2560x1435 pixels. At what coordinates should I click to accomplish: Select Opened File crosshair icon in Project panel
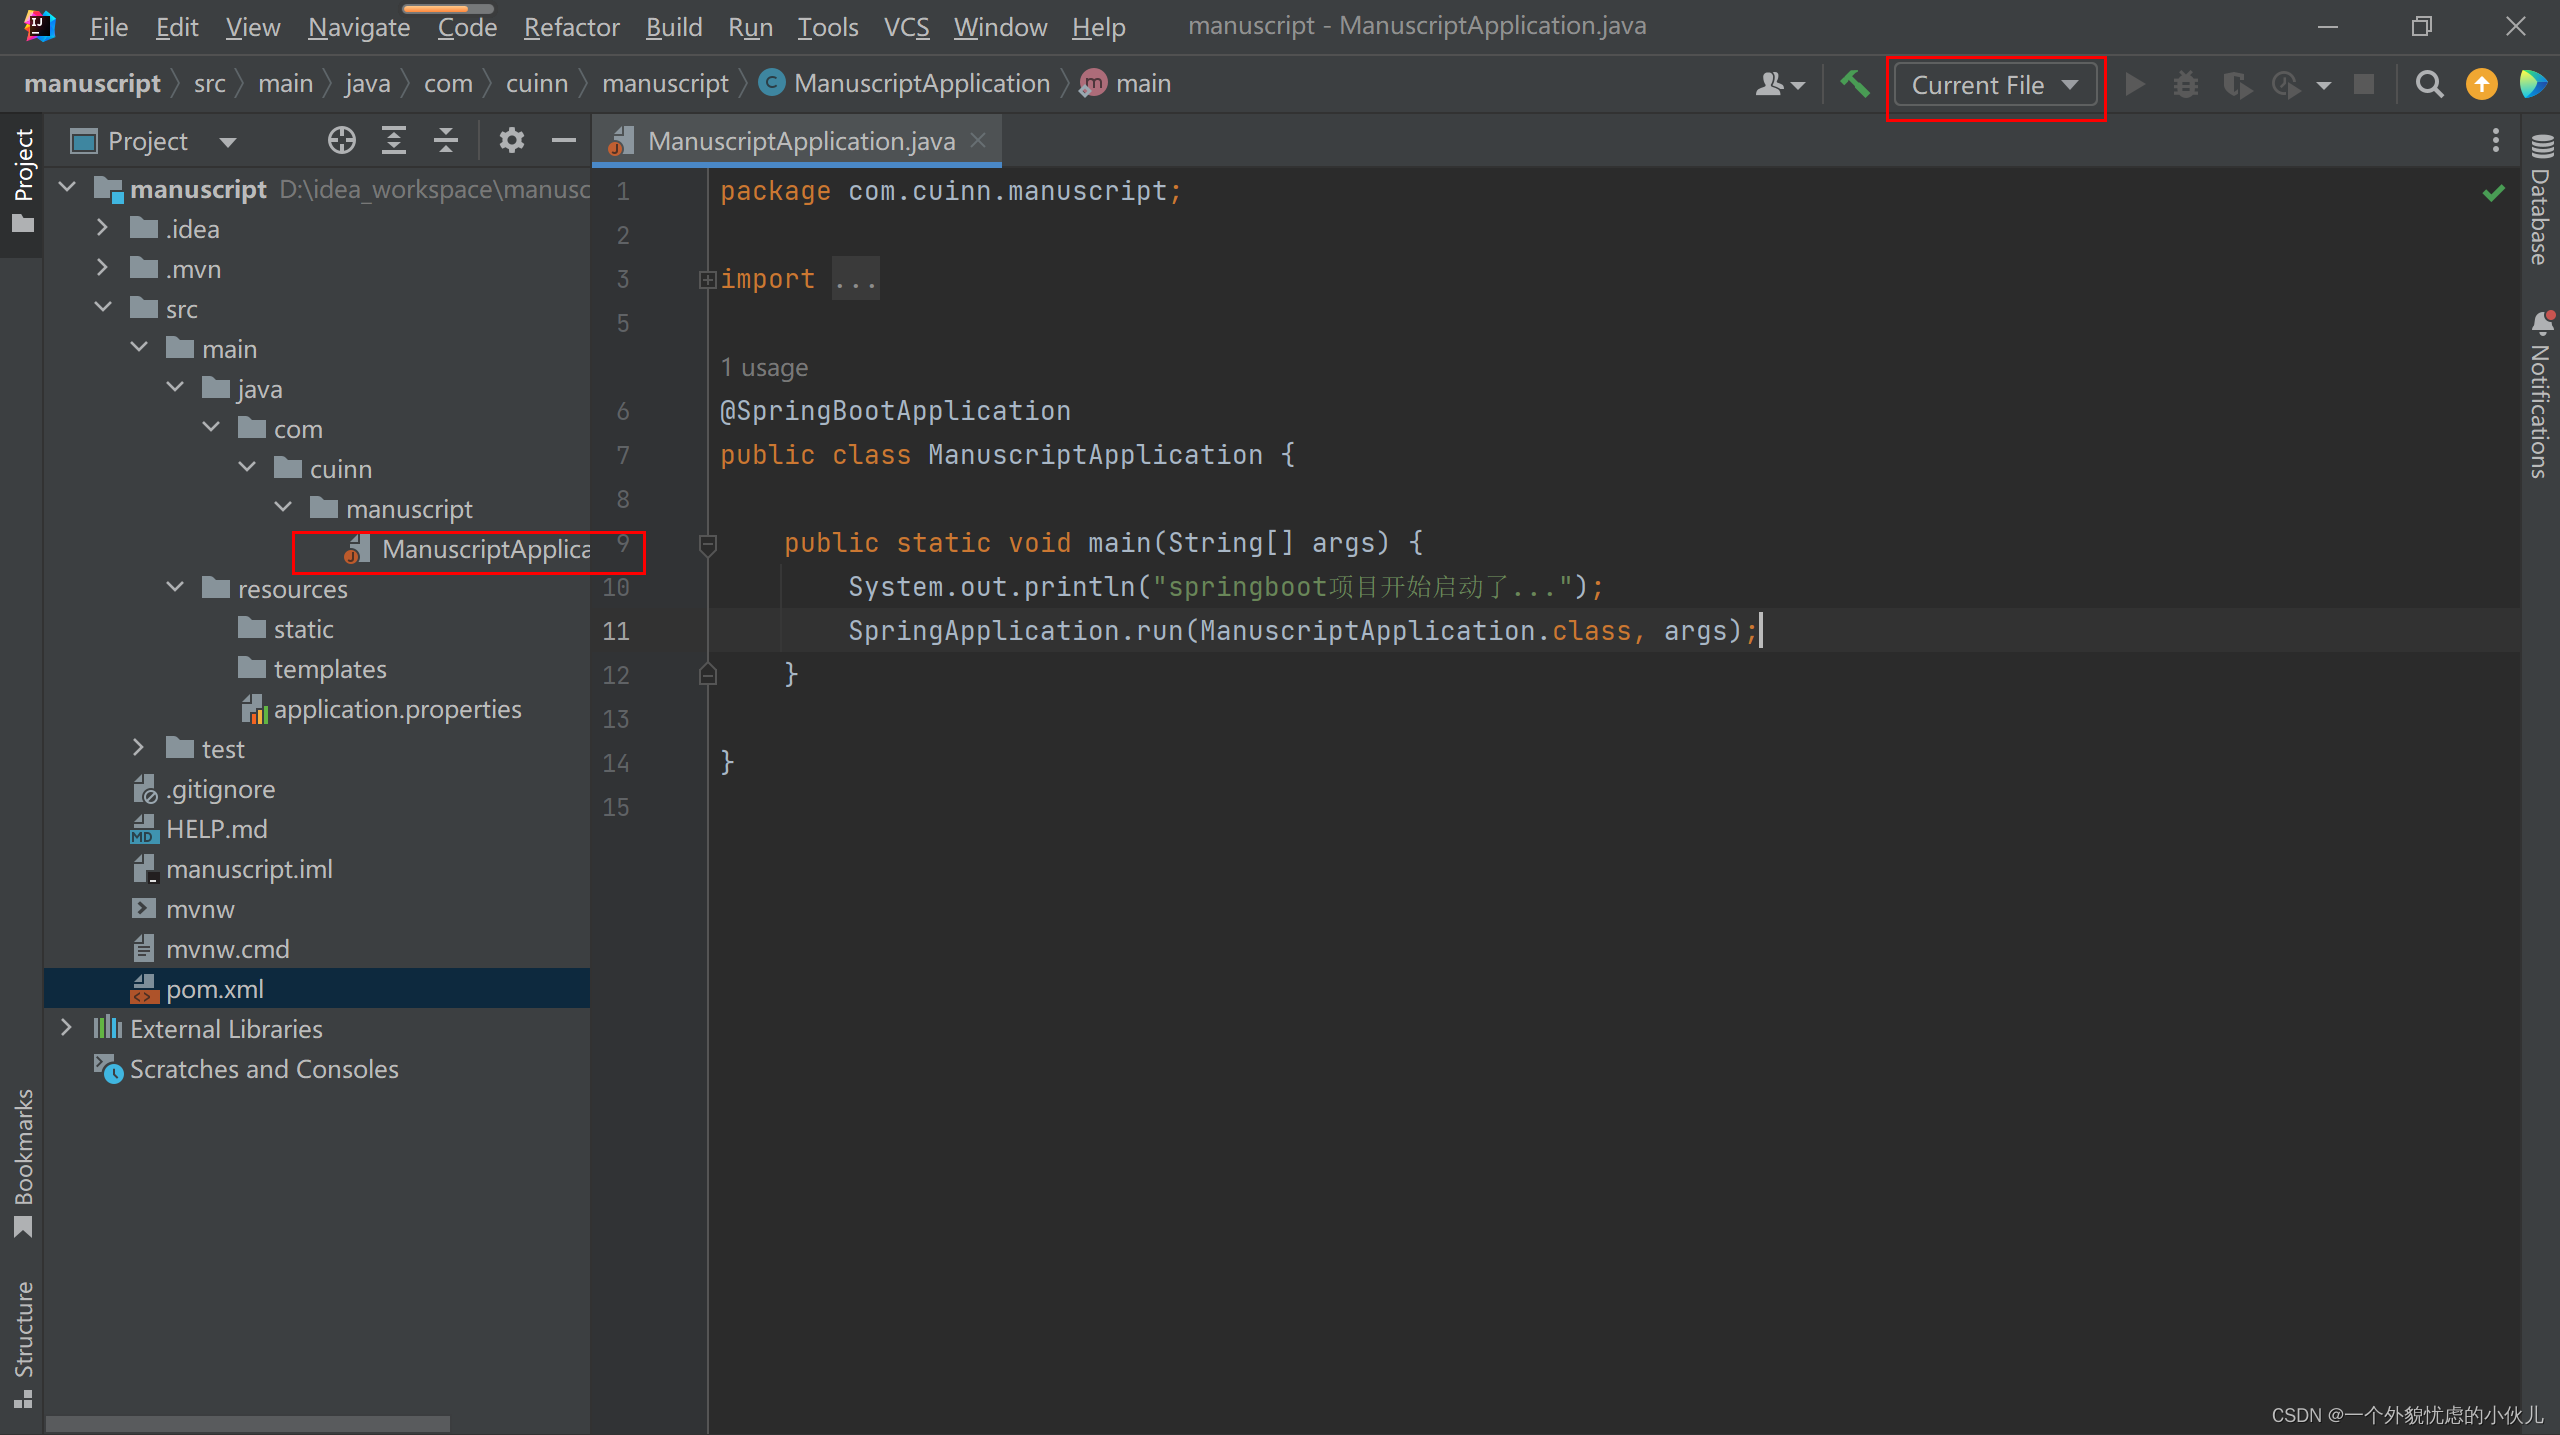coord(341,141)
